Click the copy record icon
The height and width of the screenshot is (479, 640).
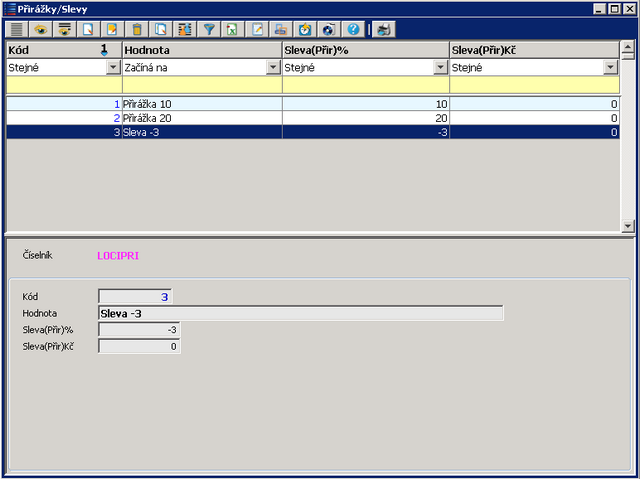161,29
